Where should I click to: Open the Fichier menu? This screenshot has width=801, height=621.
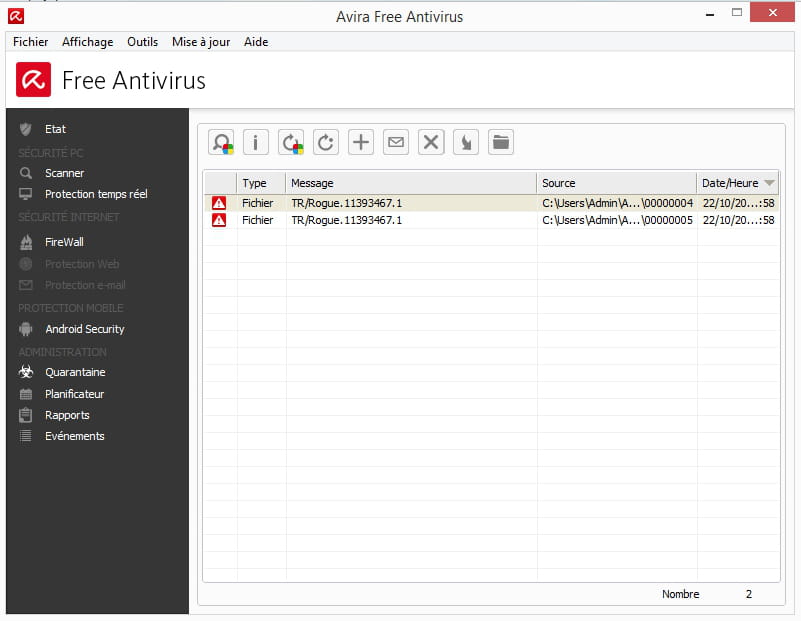pos(31,42)
